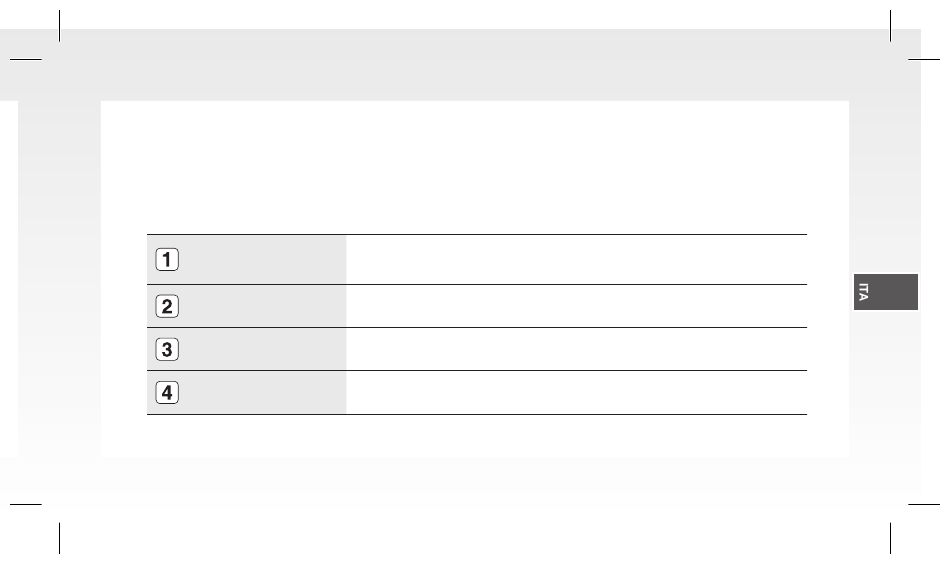
Task: Click the grey margin column left of page
Action: point(59,279)
